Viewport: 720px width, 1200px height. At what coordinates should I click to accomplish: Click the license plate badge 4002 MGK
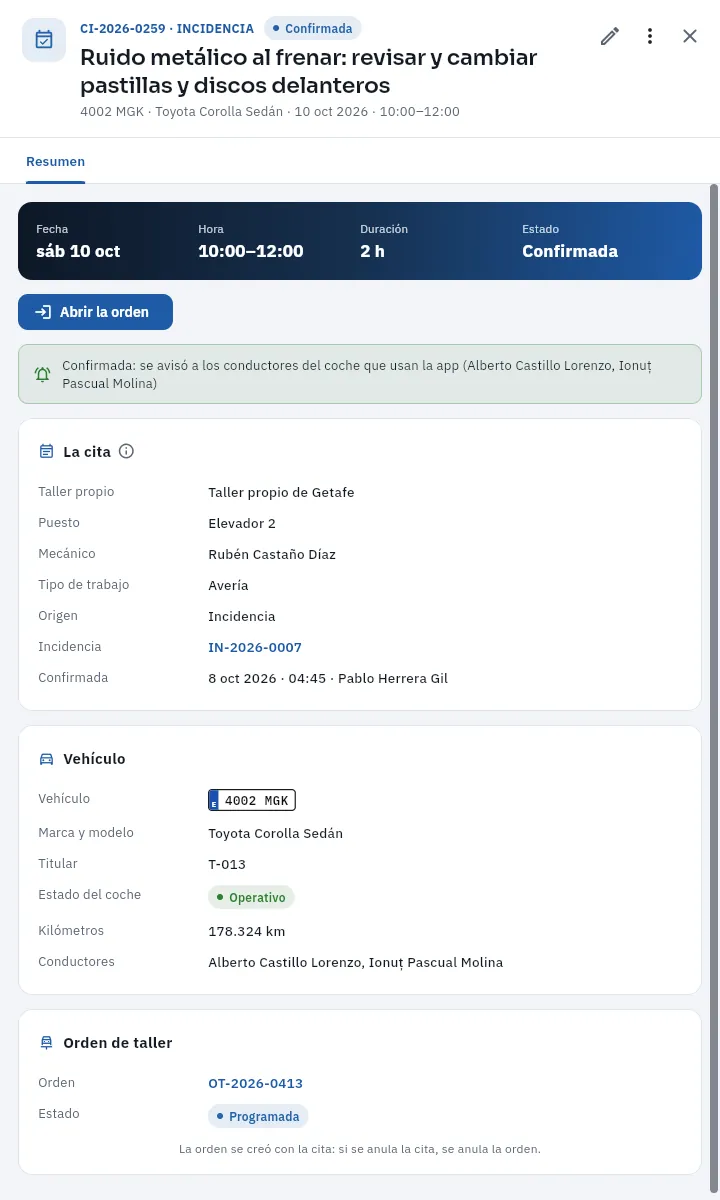point(252,800)
